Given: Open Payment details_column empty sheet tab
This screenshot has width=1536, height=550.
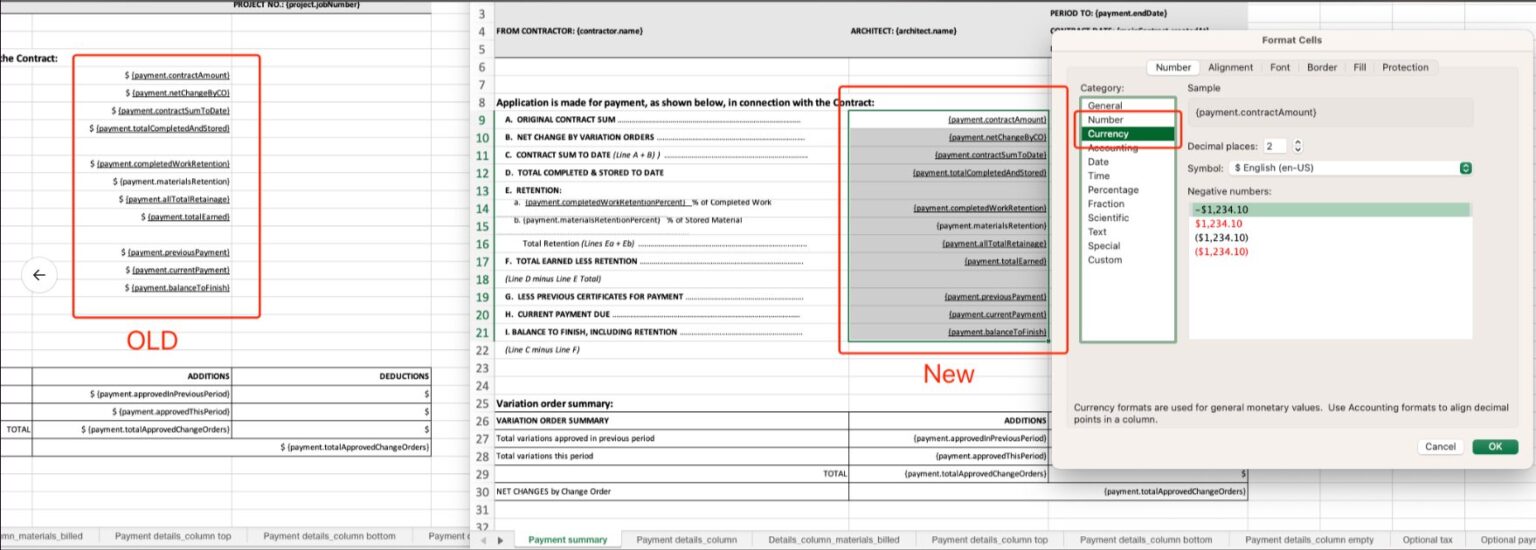Looking at the screenshot, I should [1309, 540].
